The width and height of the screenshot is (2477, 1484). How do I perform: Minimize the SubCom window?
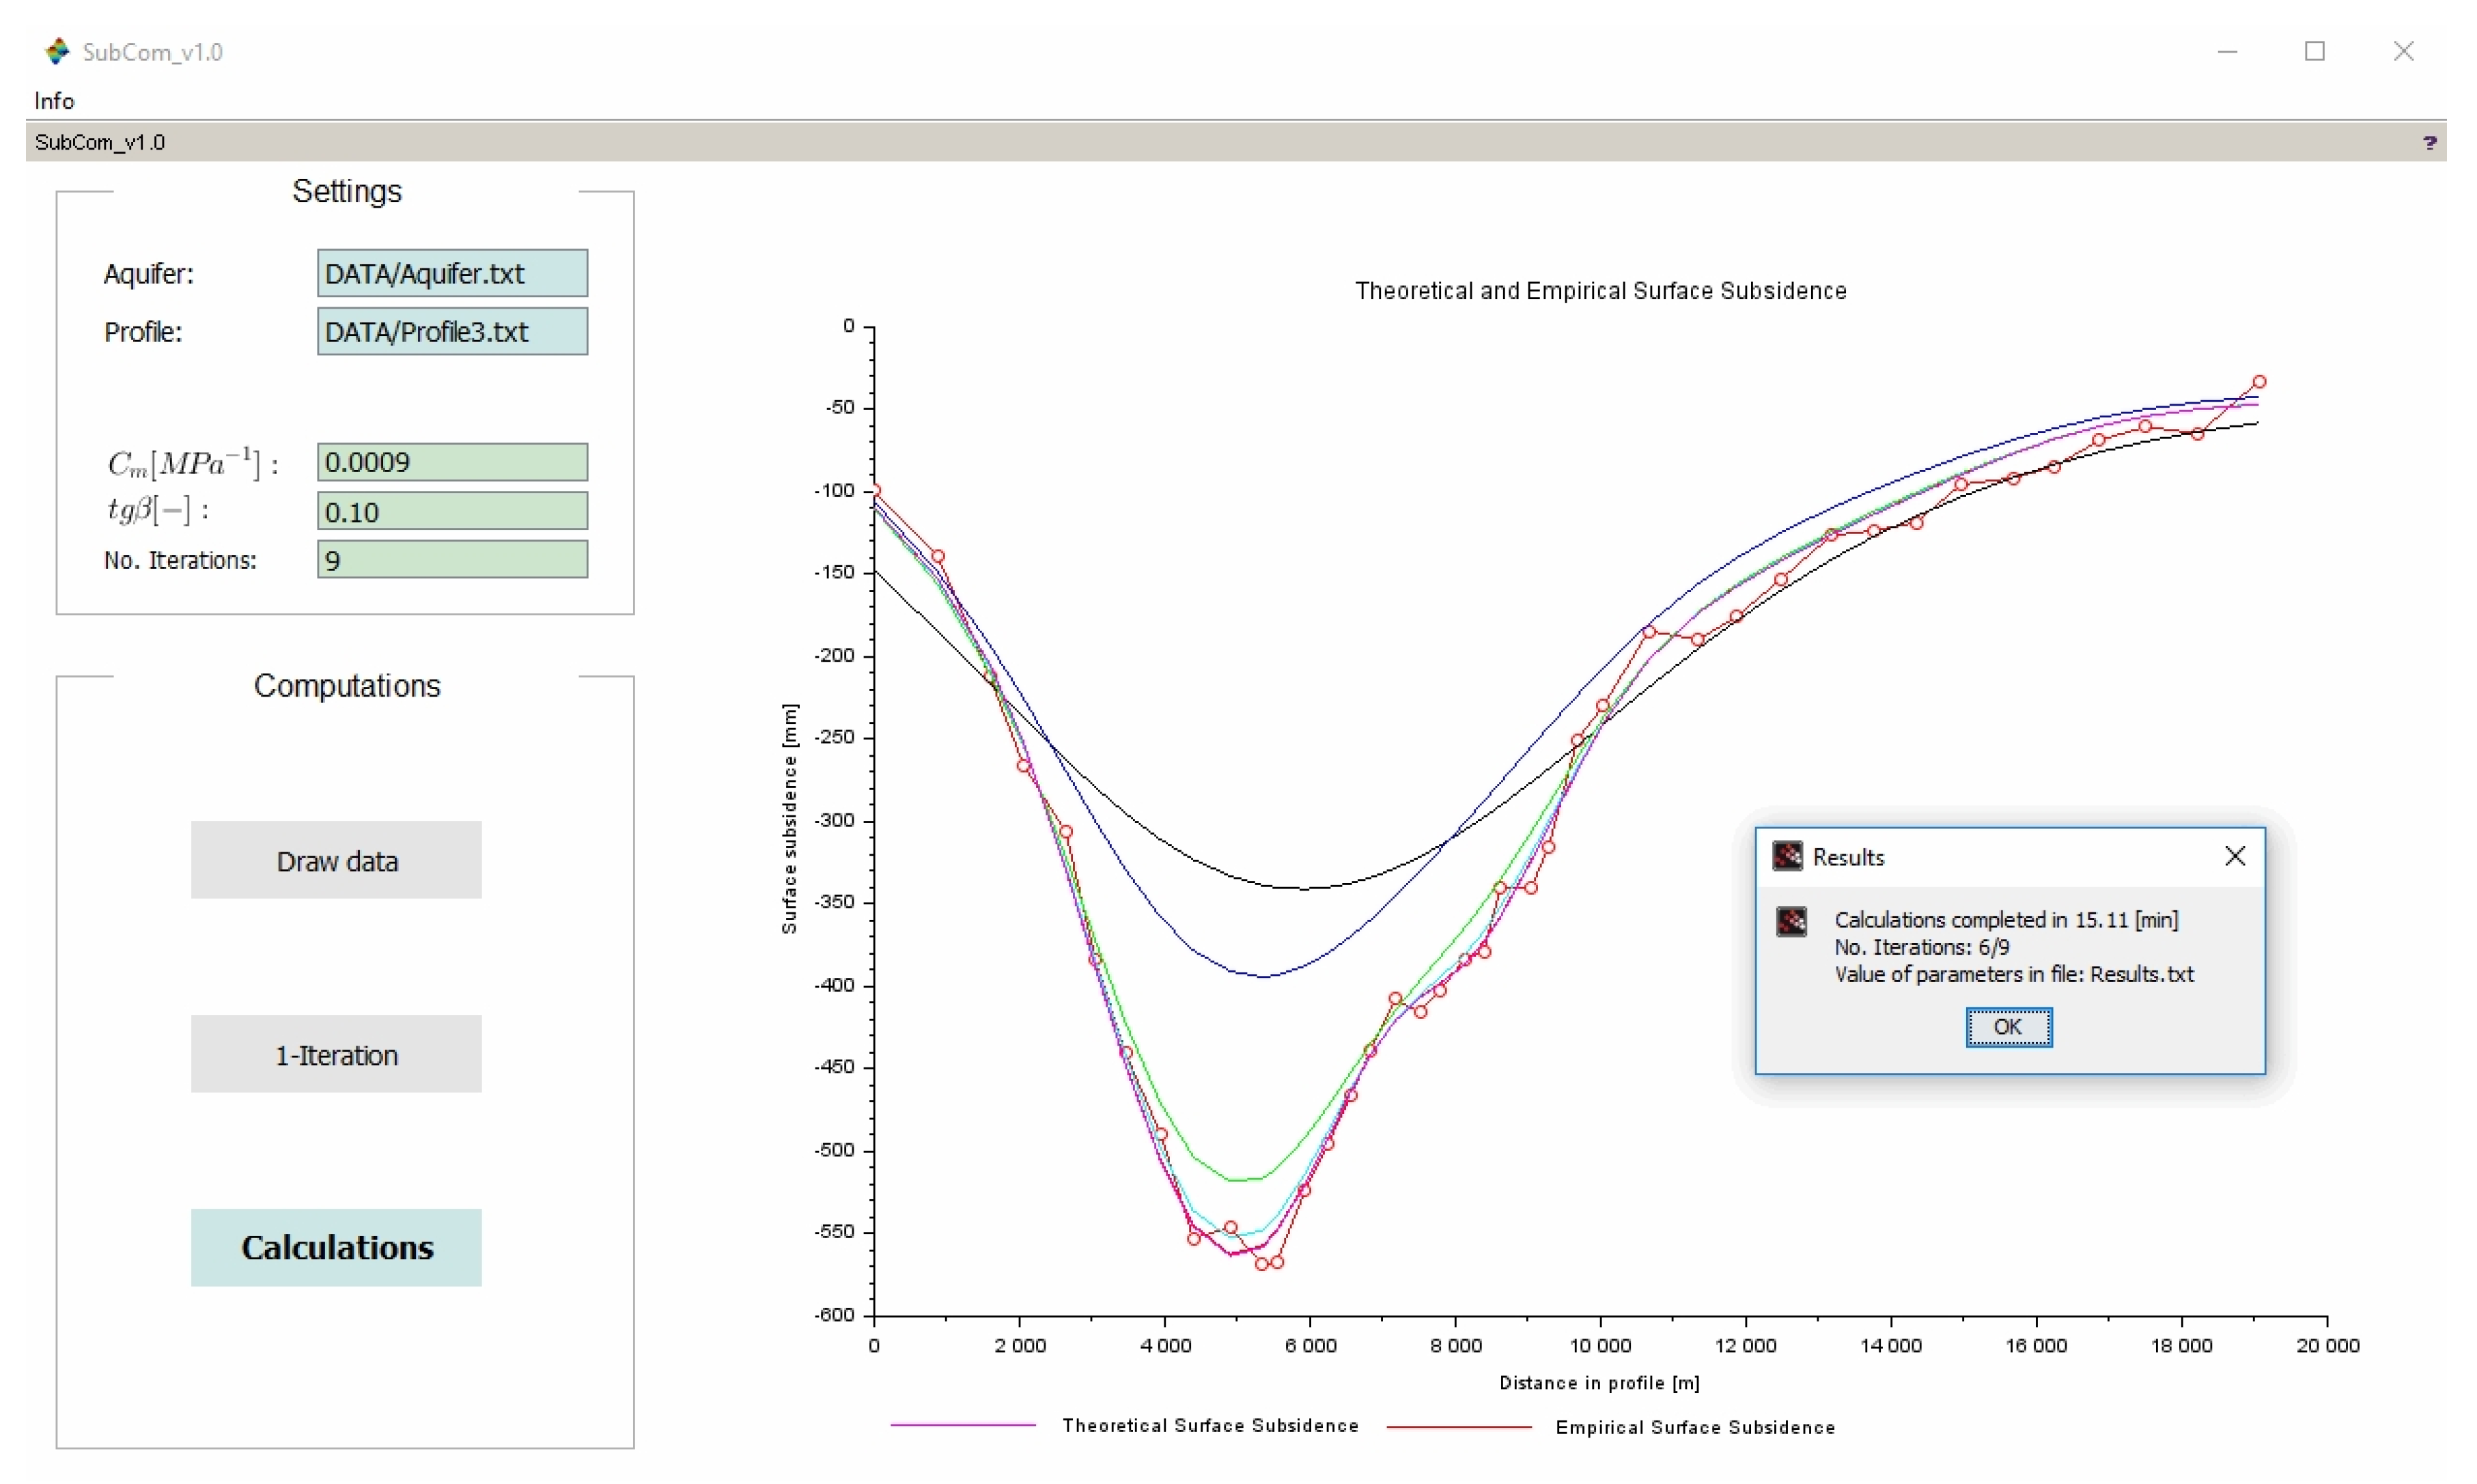2227,51
